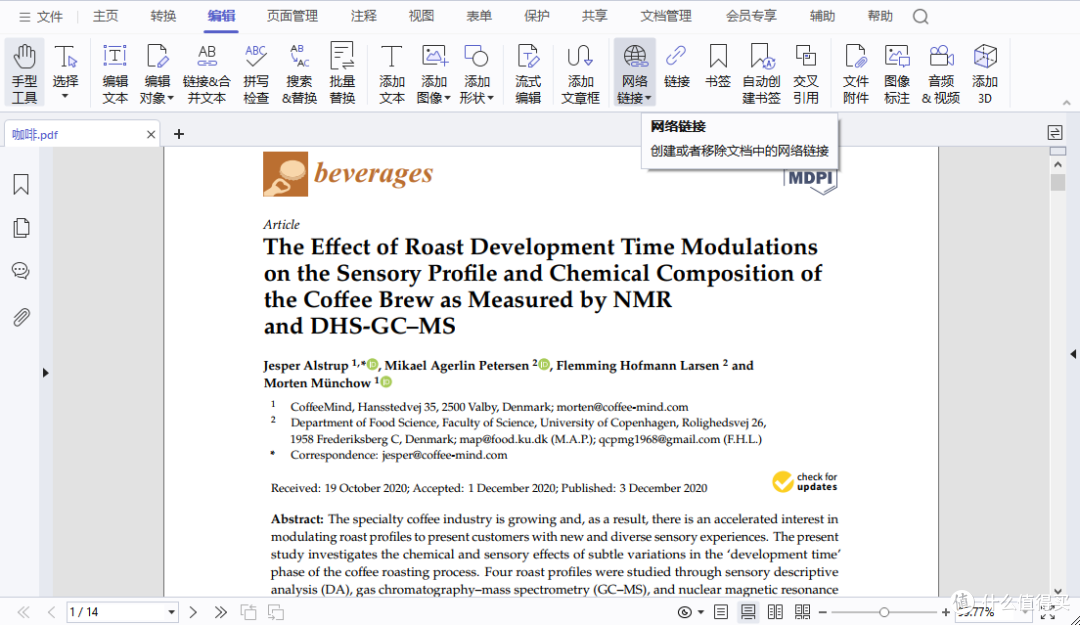This screenshot has height=625, width=1080.
Task: Click the Web Links (网络链接) button
Action: click(634, 73)
